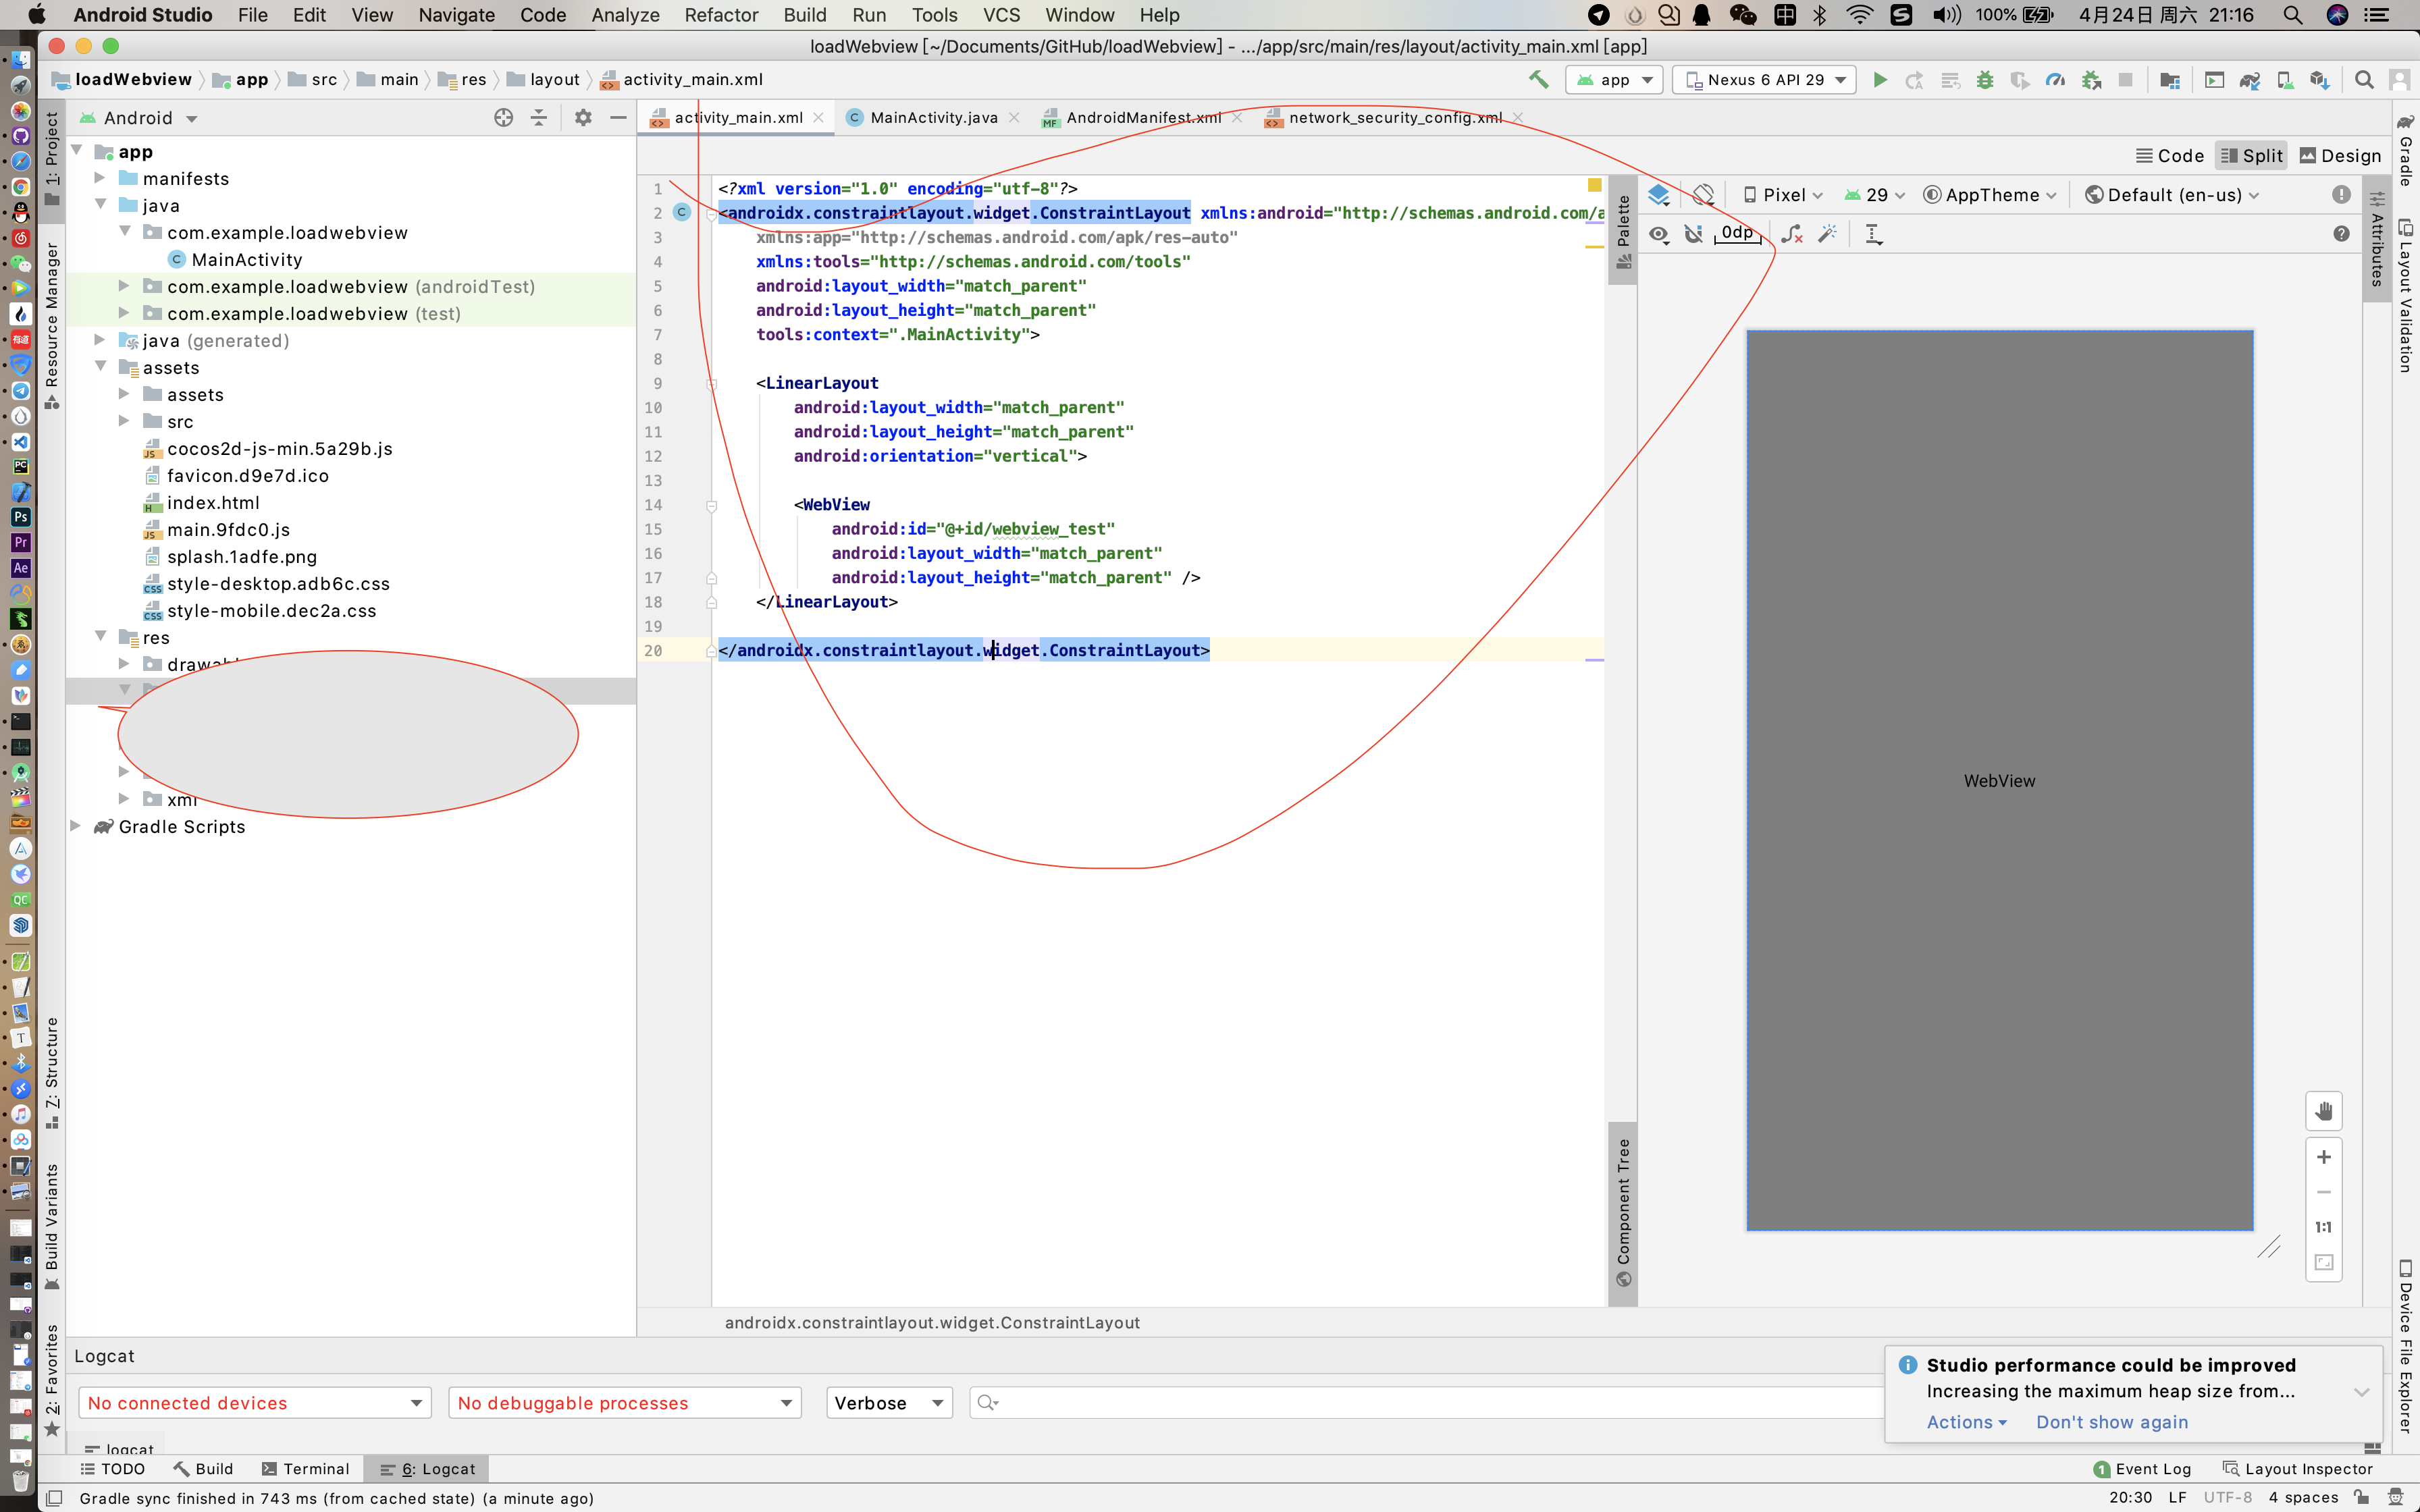
Task: Open the Refactor menu
Action: click(720, 15)
